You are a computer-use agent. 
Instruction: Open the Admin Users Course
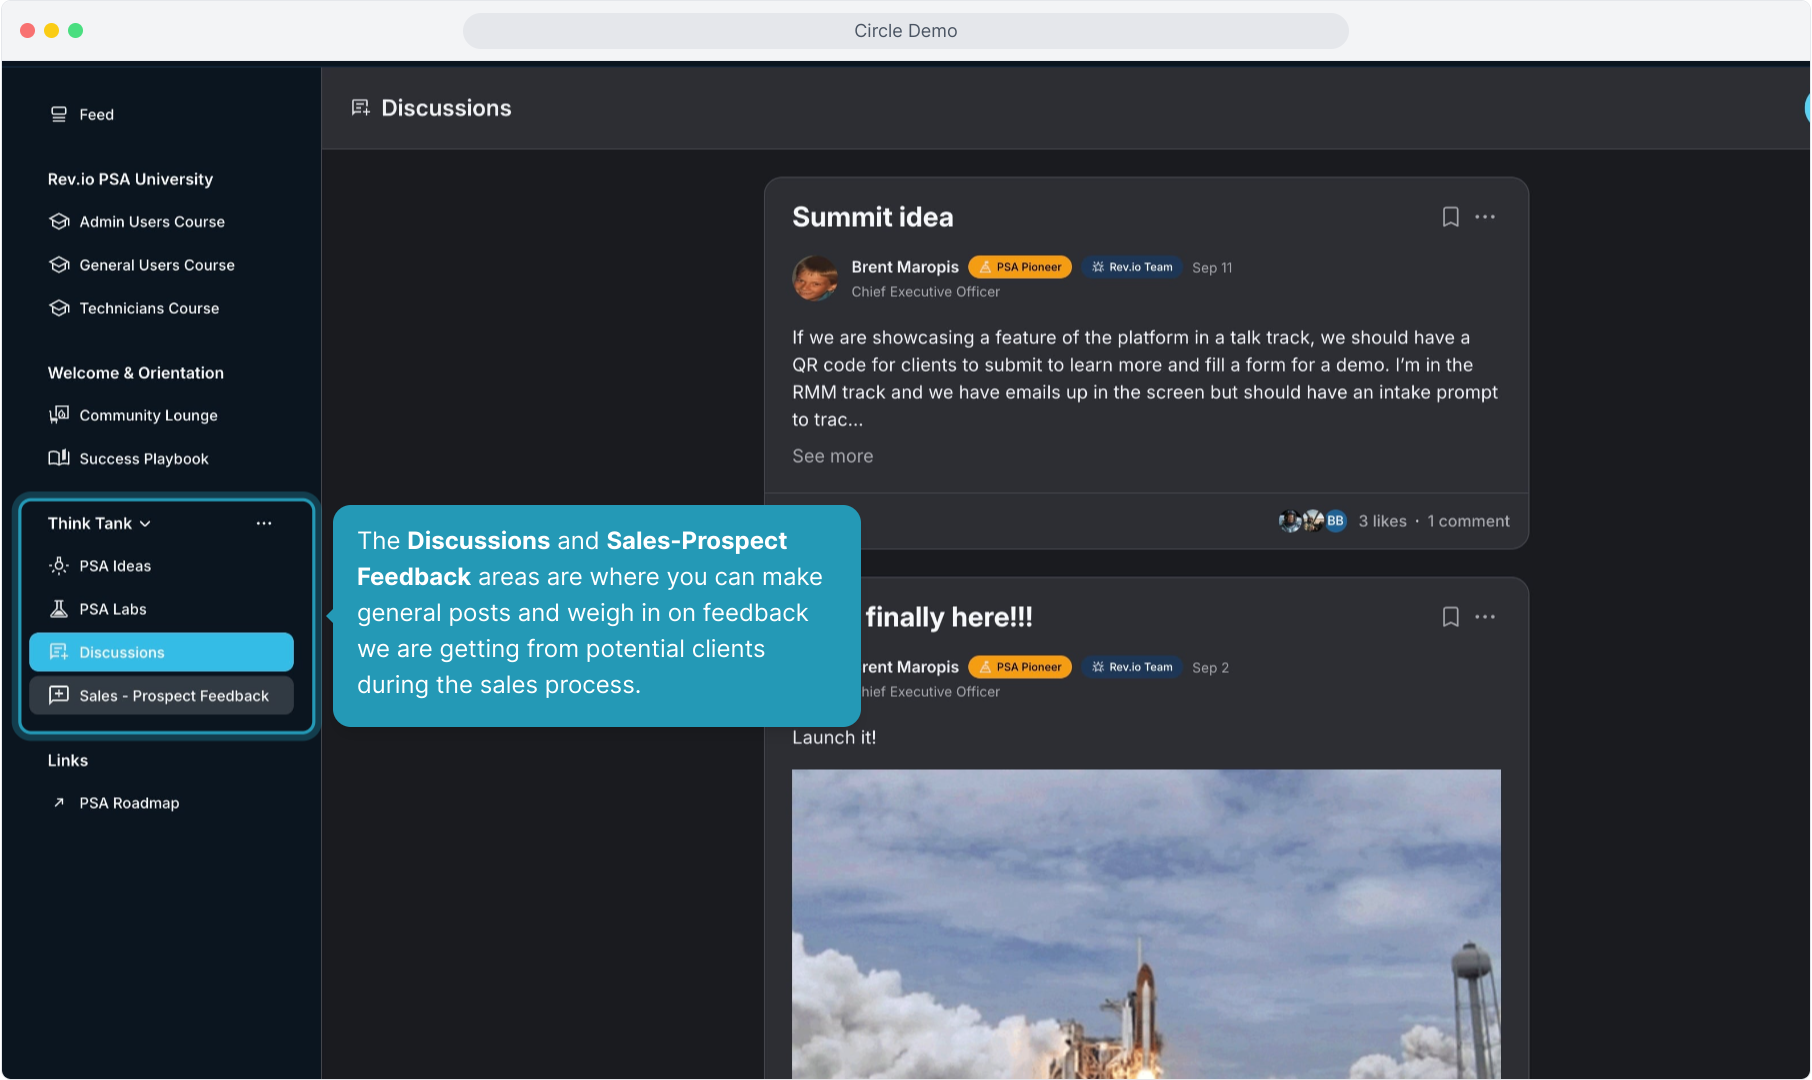[x=151, y=222]
